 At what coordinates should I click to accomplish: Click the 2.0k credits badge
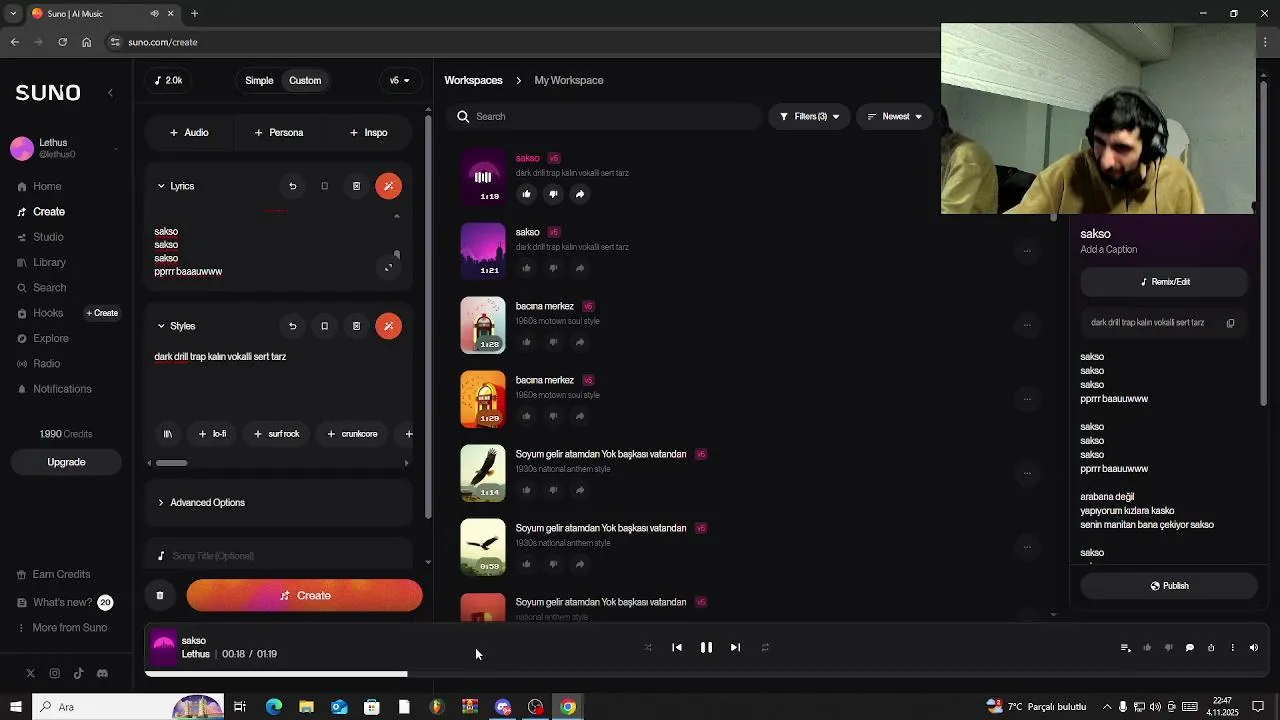168,80
